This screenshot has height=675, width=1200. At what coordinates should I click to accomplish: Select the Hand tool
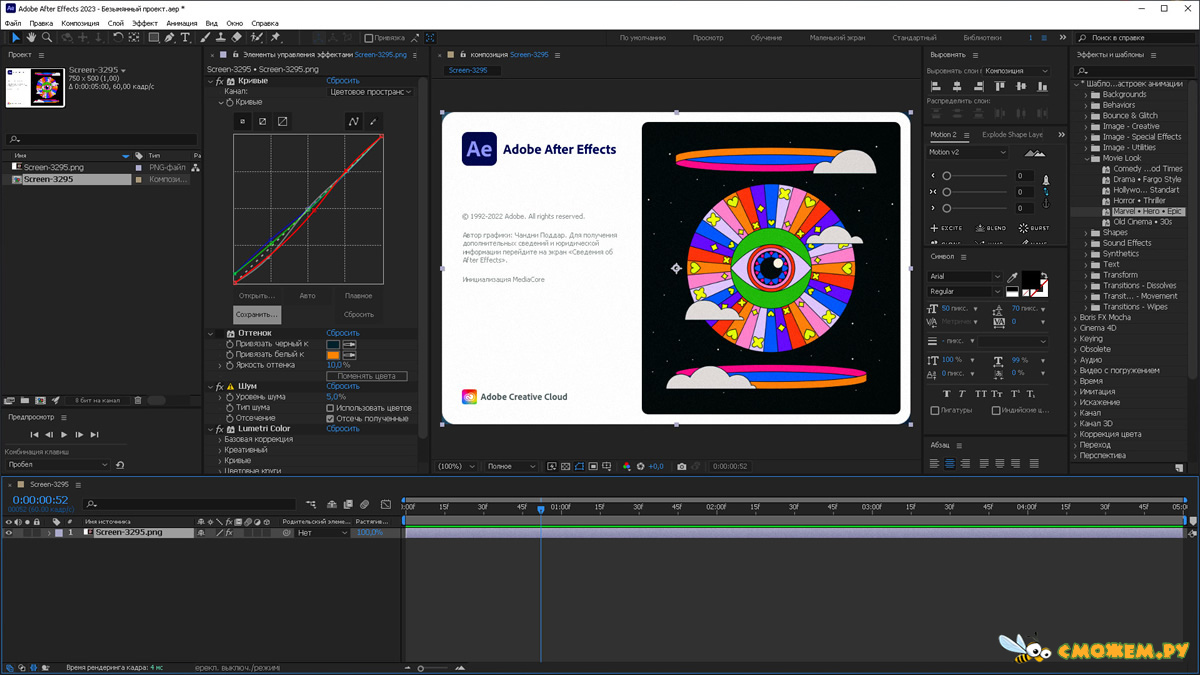31,38
